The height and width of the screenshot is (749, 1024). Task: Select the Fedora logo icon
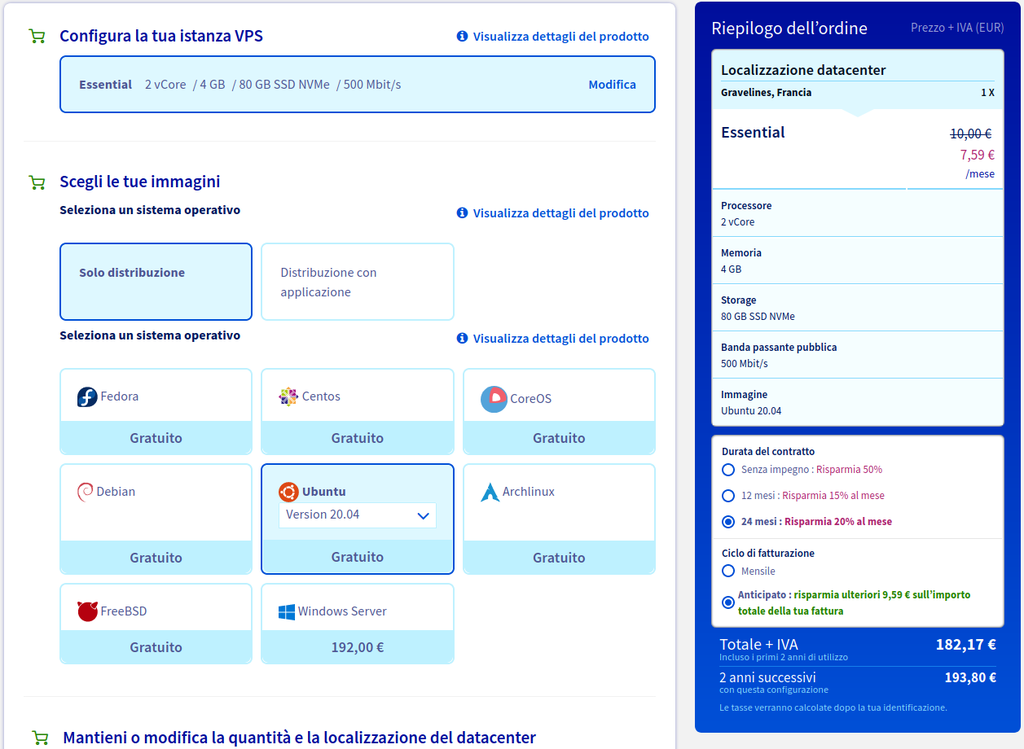pos(87,396)
